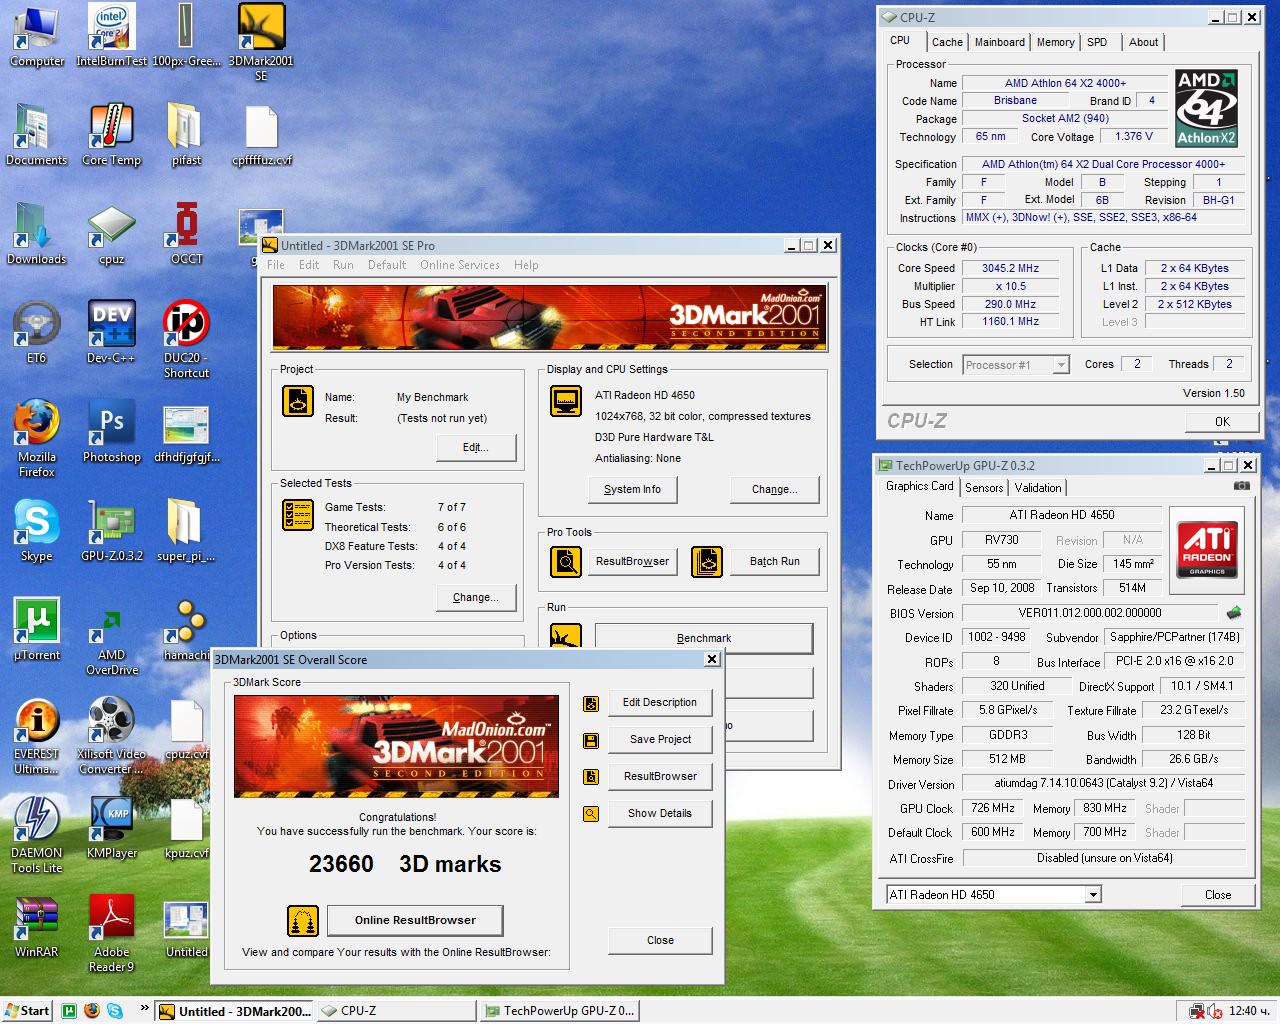Switch to the Memory tab in CPU-Z
This screenshot has width=1280, height=1024.
coord(1056,42)
